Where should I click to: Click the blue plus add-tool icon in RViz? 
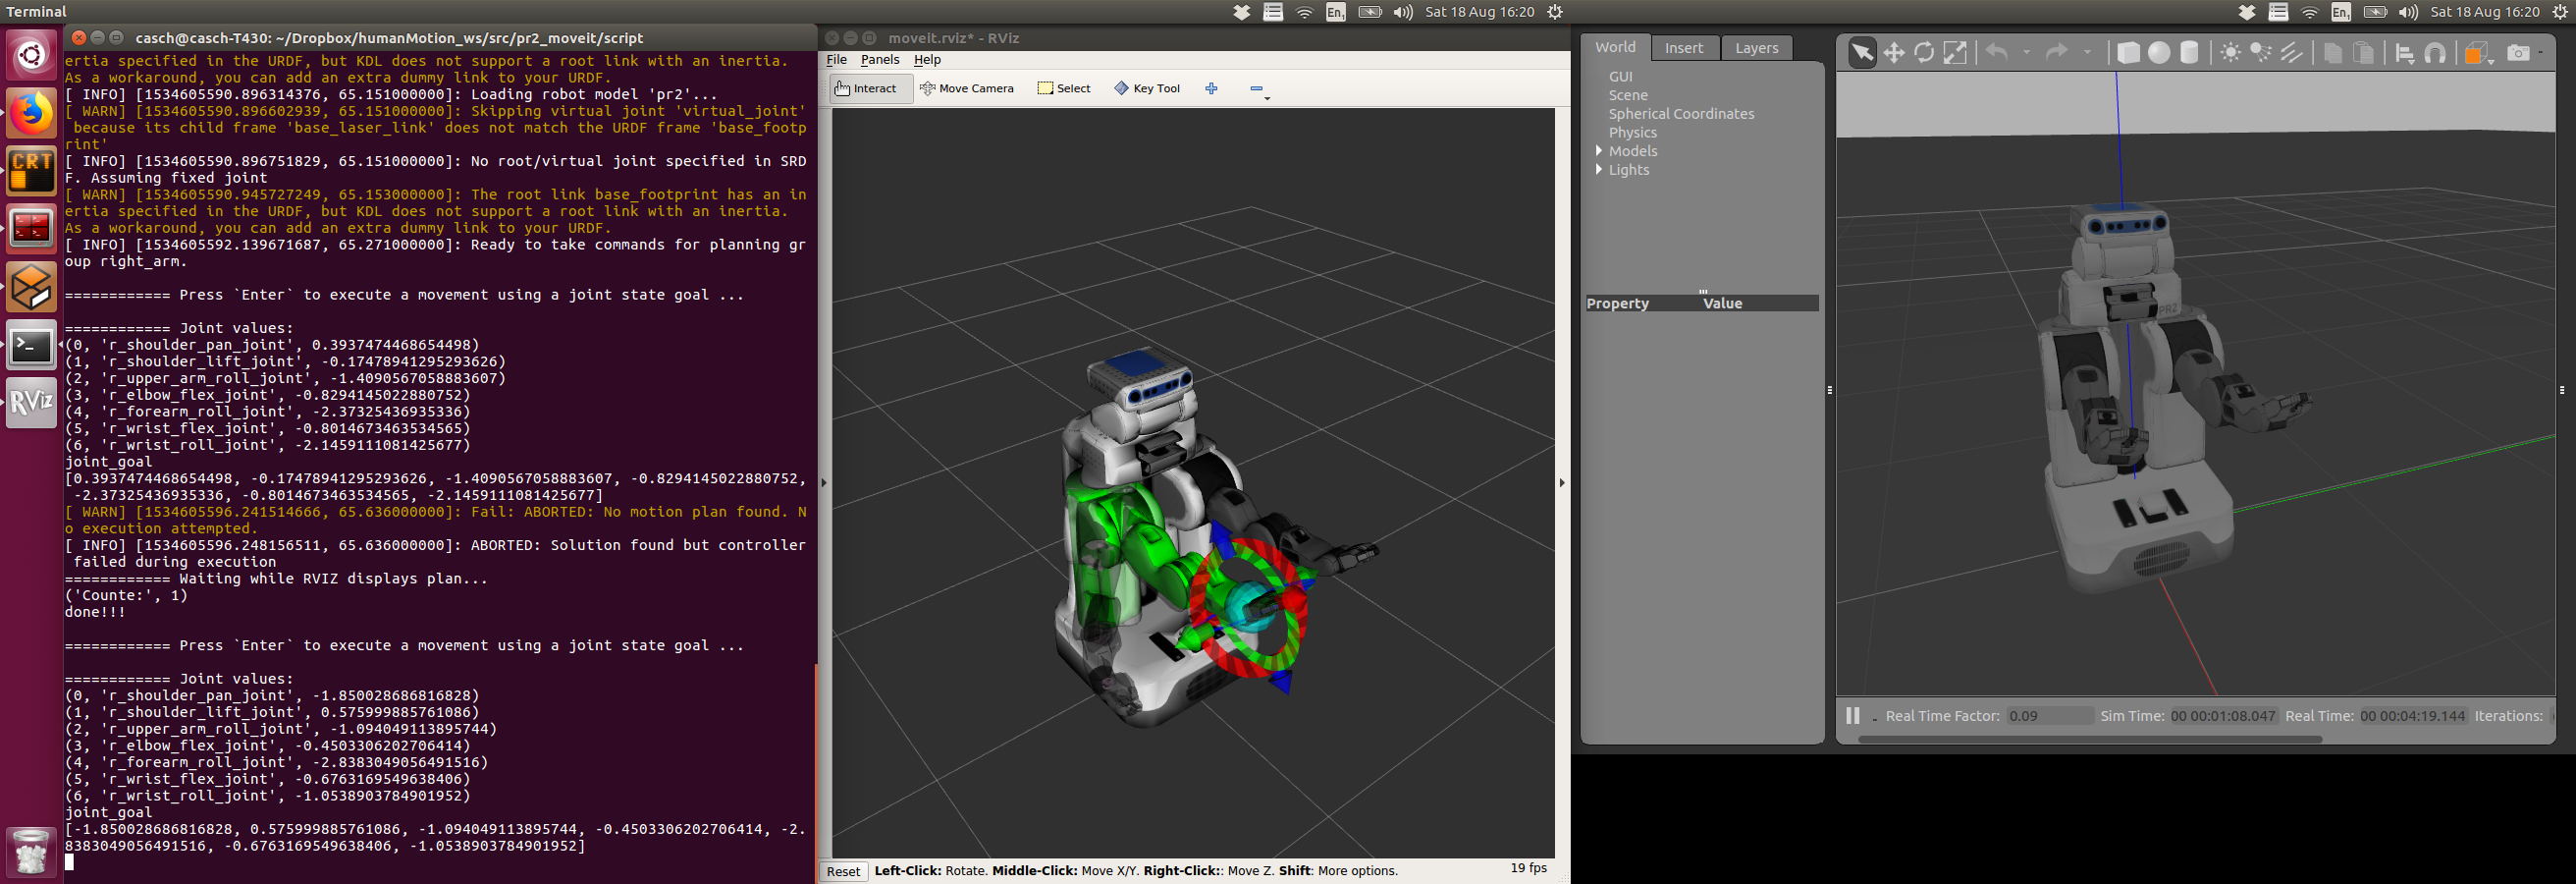1211,88
